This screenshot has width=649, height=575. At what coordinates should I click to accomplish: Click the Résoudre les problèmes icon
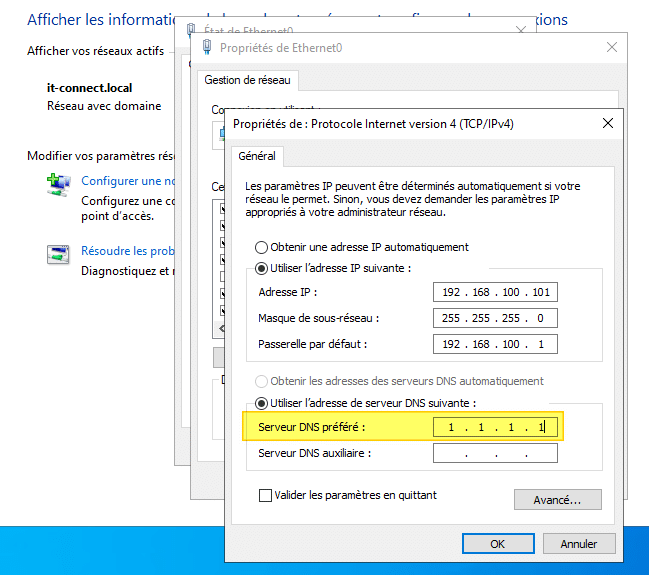coord(58,255)
